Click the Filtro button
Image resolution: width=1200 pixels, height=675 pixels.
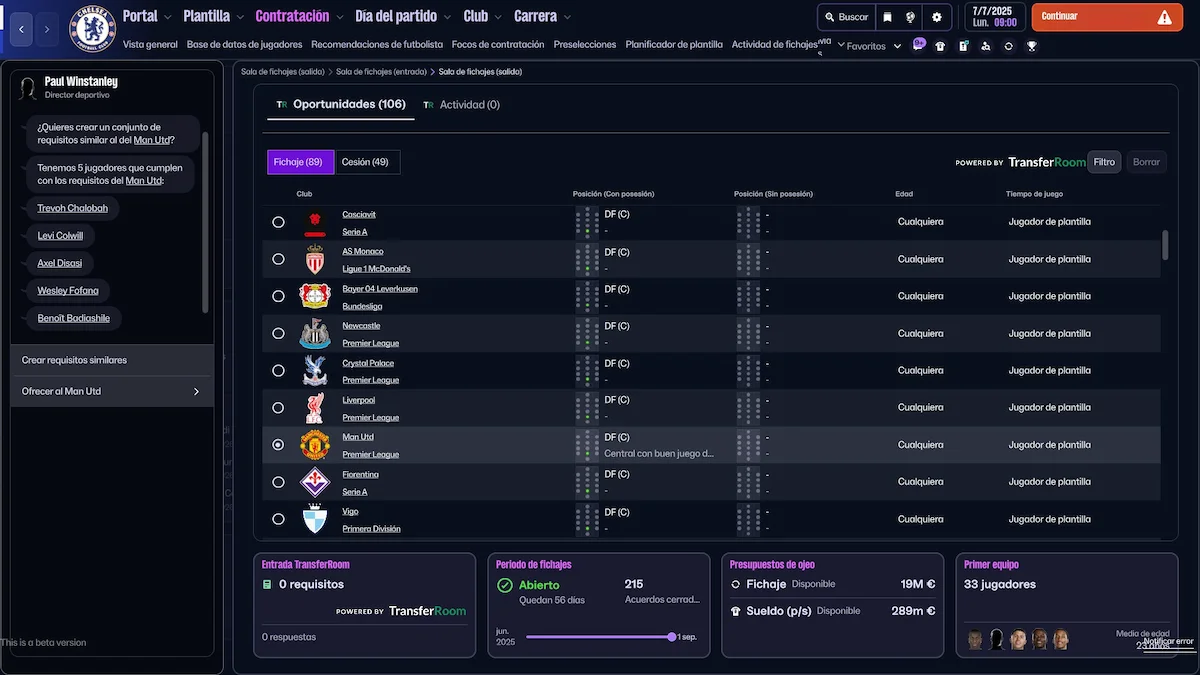(1104, 162)
